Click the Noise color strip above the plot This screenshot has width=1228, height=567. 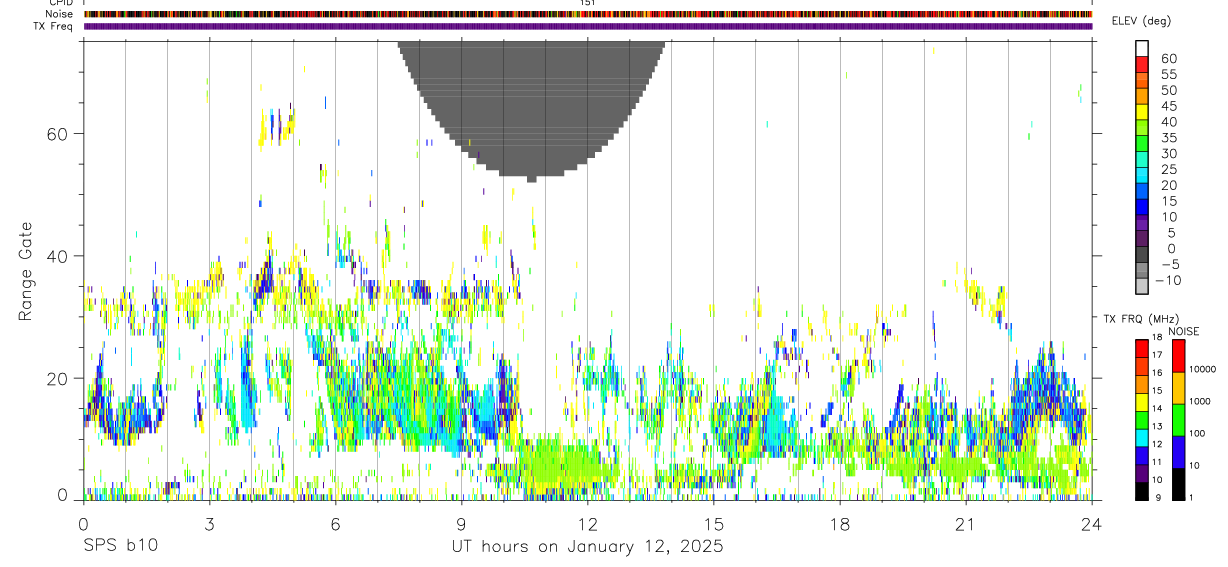coord(588,14)
